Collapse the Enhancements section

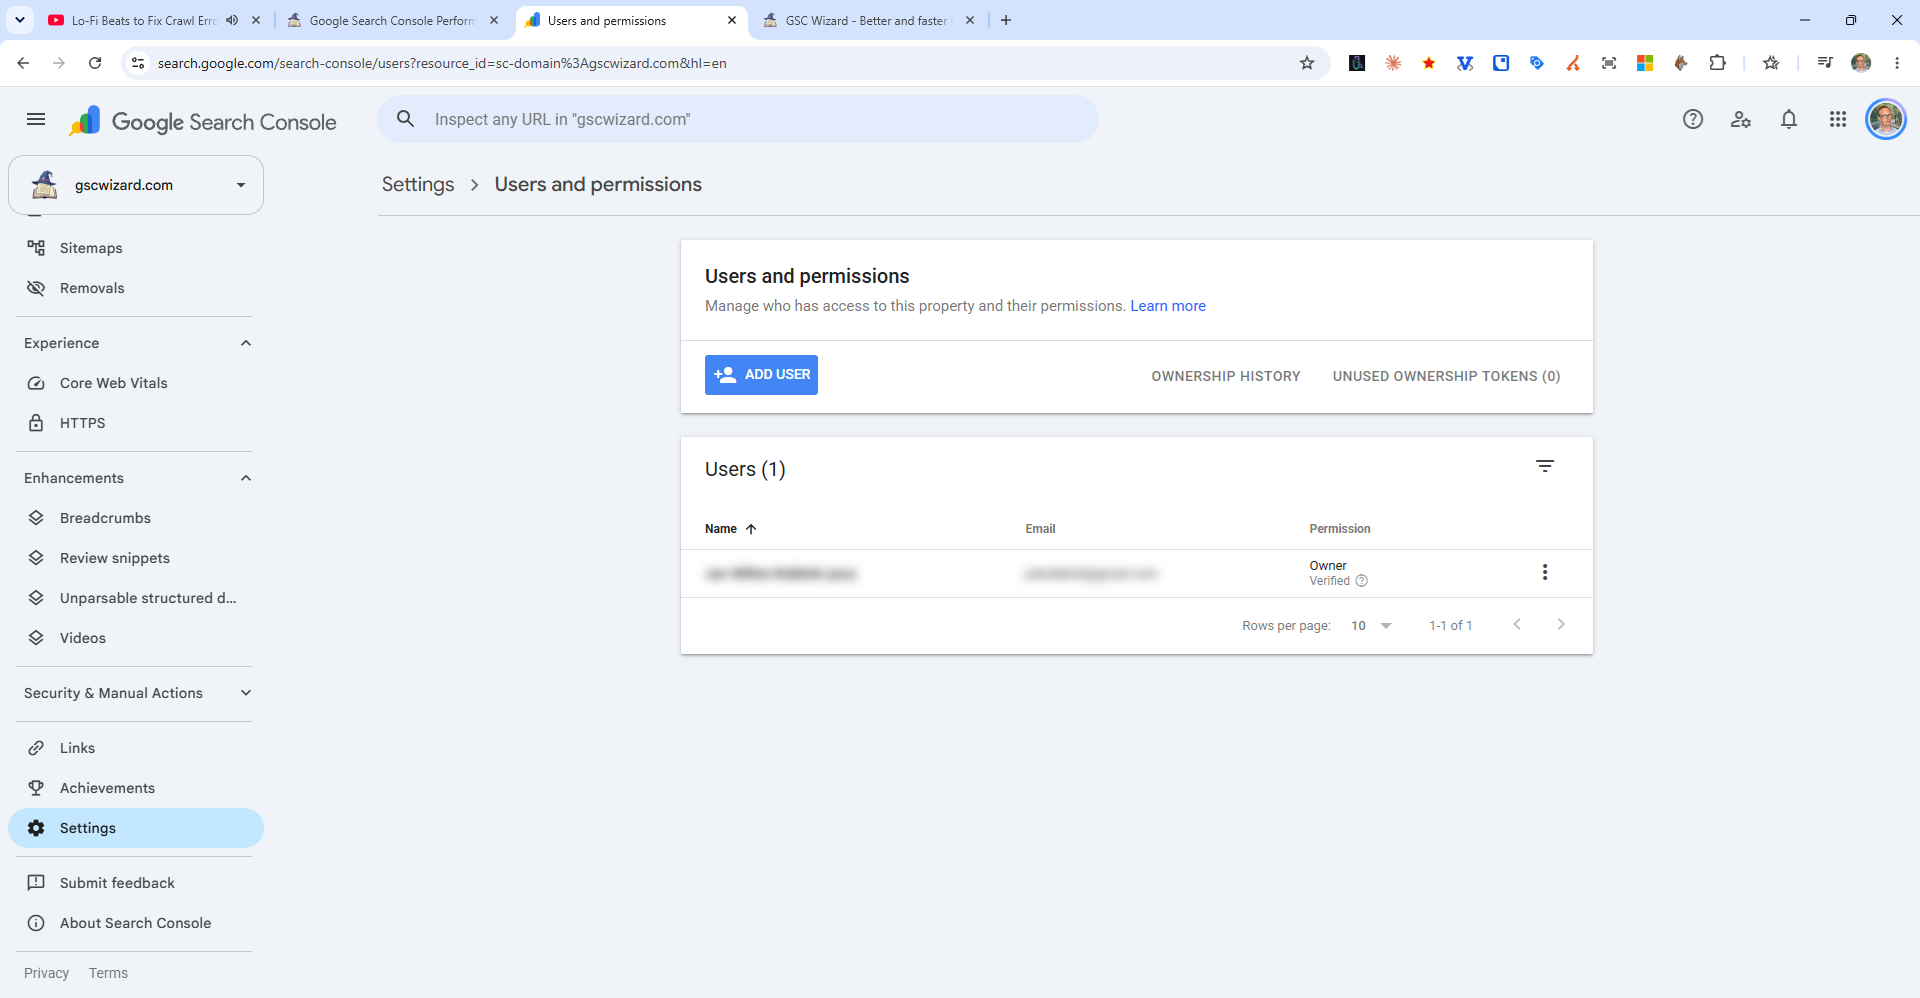pyautogui.click(x=246, y=478)
